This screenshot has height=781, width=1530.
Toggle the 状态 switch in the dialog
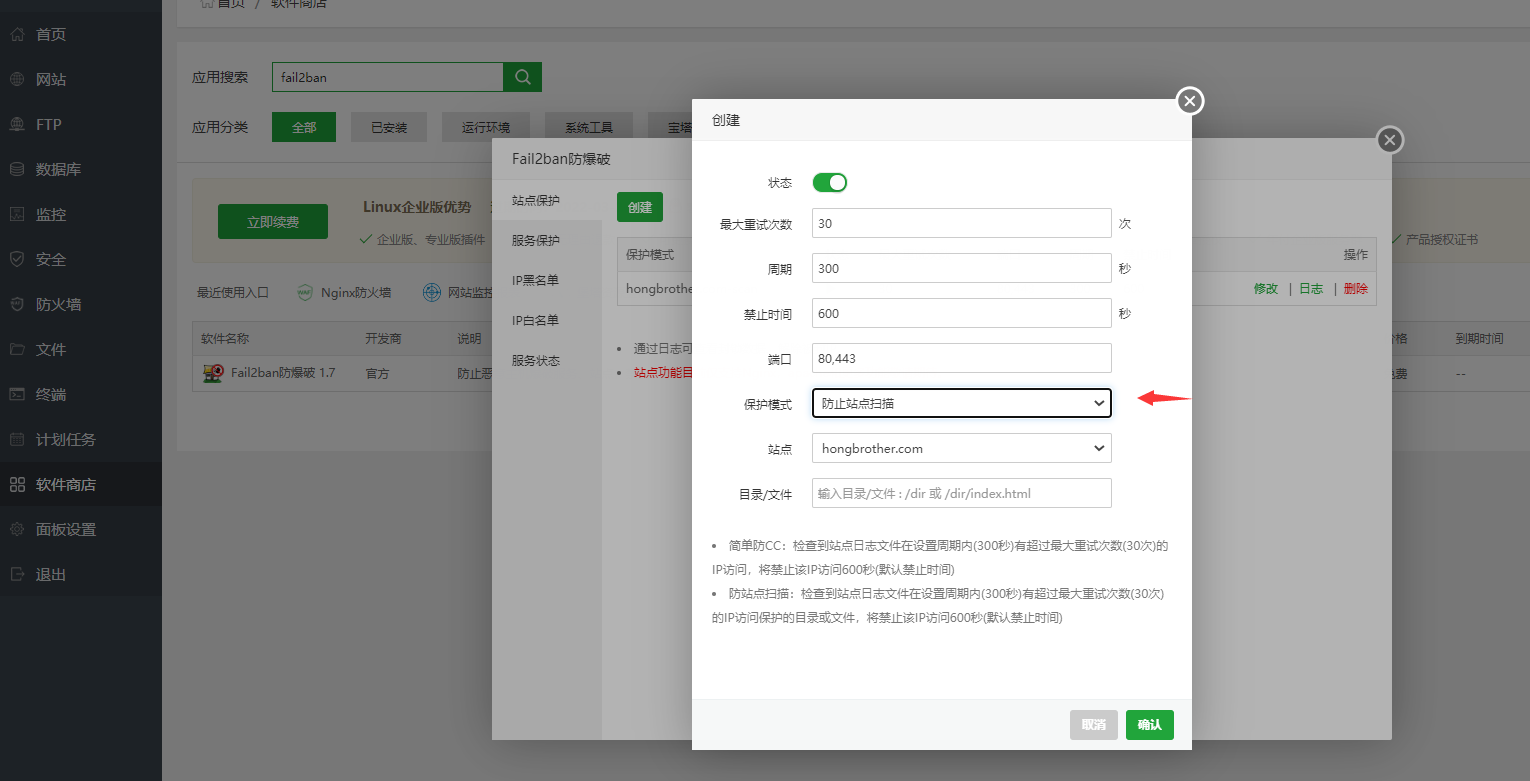pos(829,182)
